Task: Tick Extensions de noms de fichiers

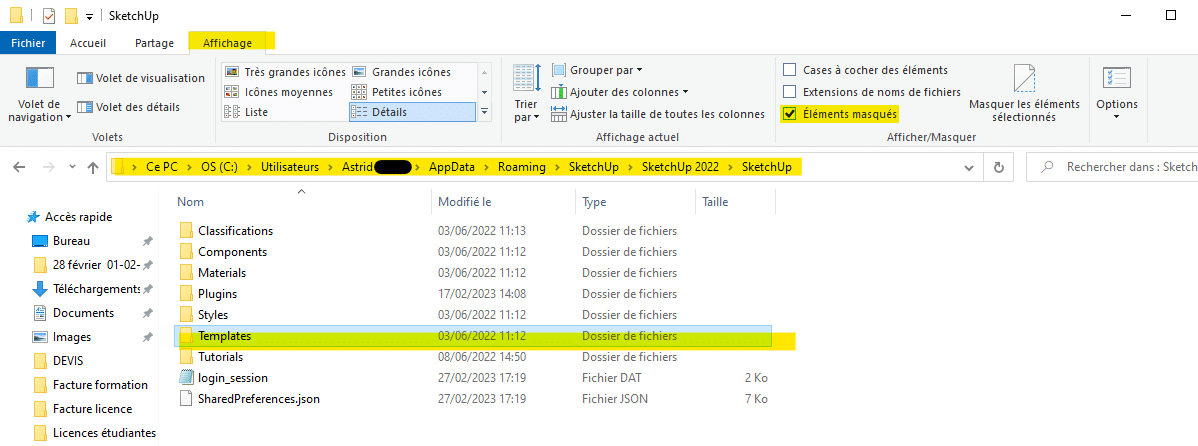Action: [x=790, y=92]
